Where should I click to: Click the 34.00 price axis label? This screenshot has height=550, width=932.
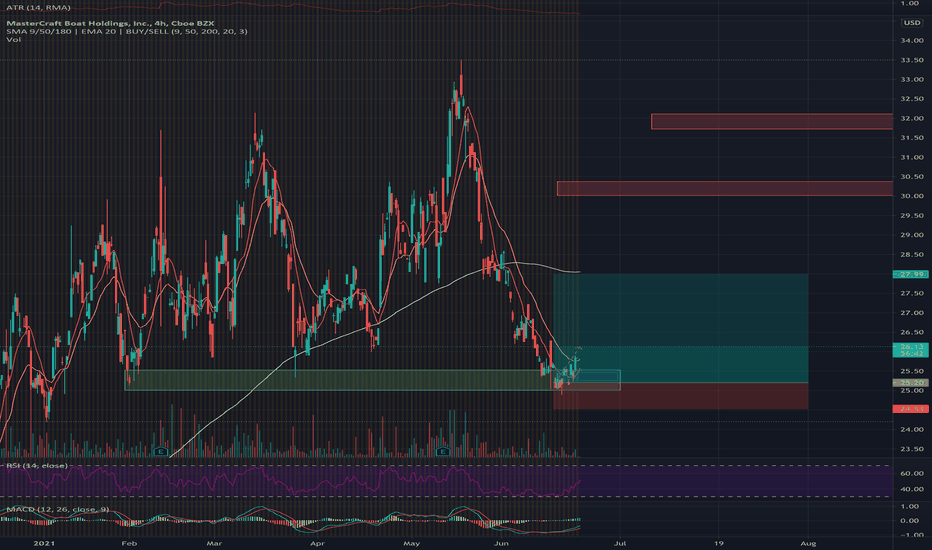point(912,40)
